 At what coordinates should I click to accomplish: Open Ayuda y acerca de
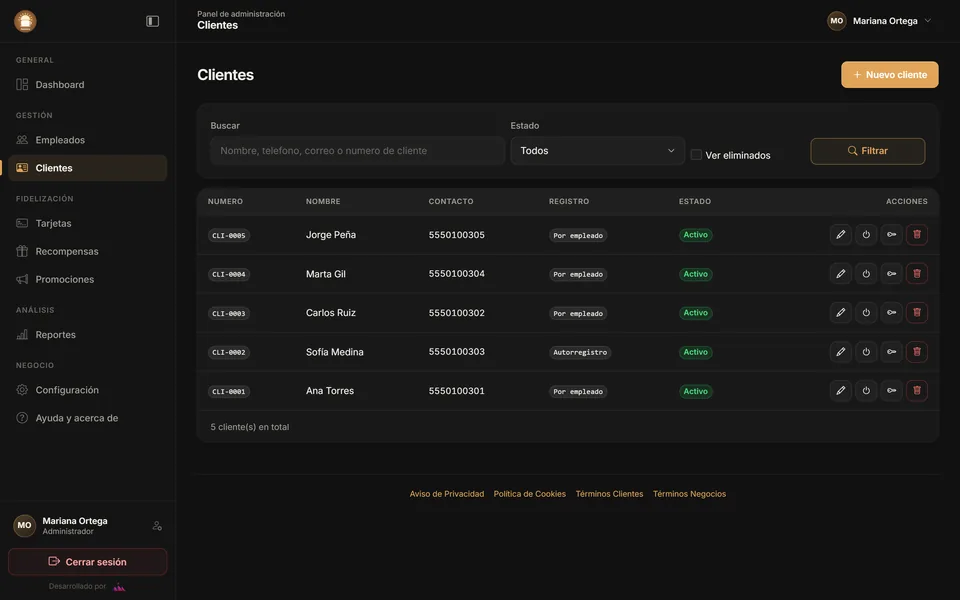(88, 418)
